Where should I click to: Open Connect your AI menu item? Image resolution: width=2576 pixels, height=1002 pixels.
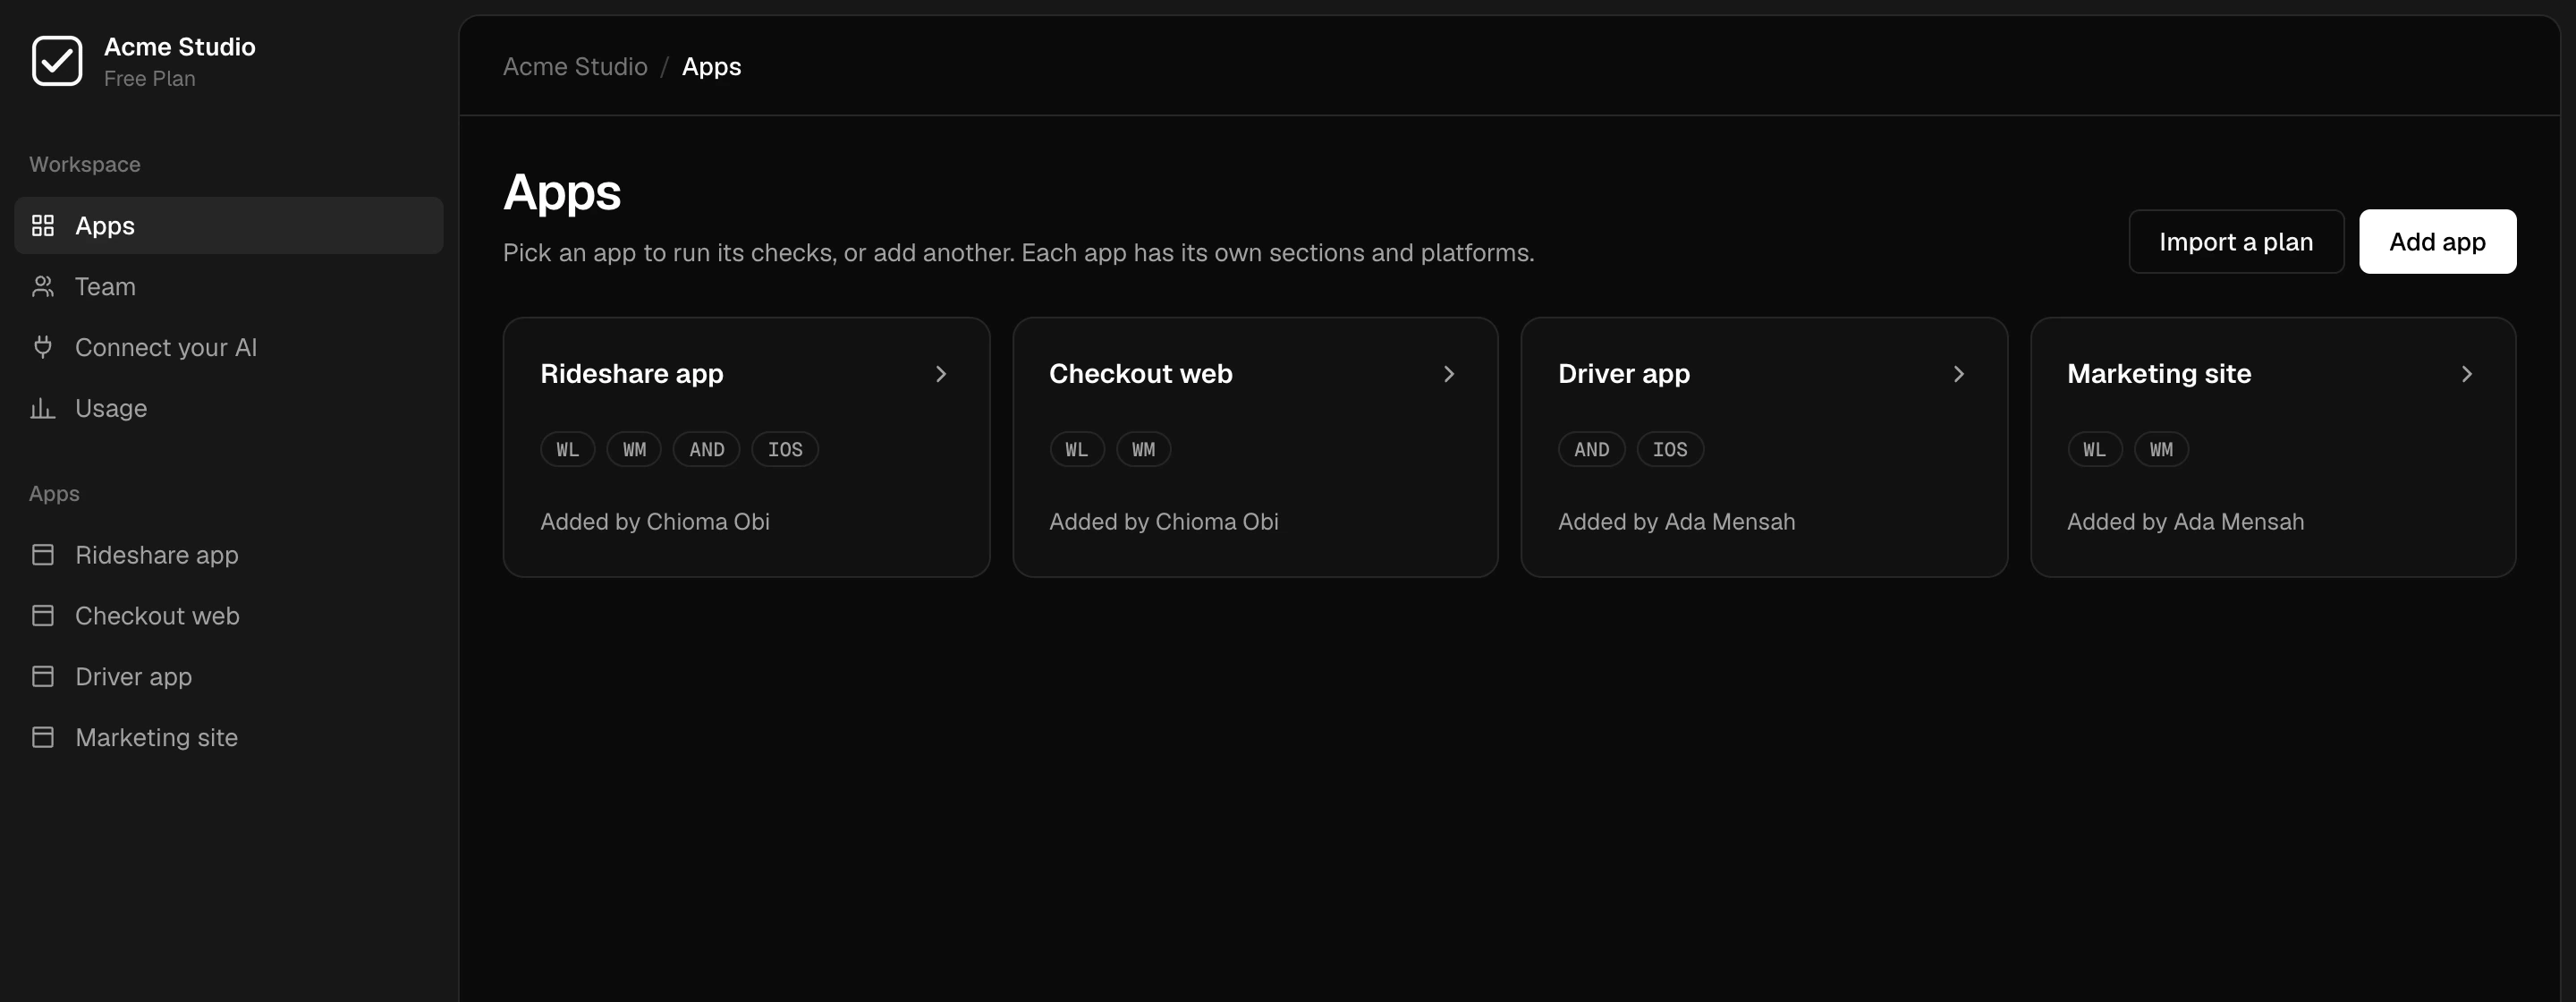[229, 347]
